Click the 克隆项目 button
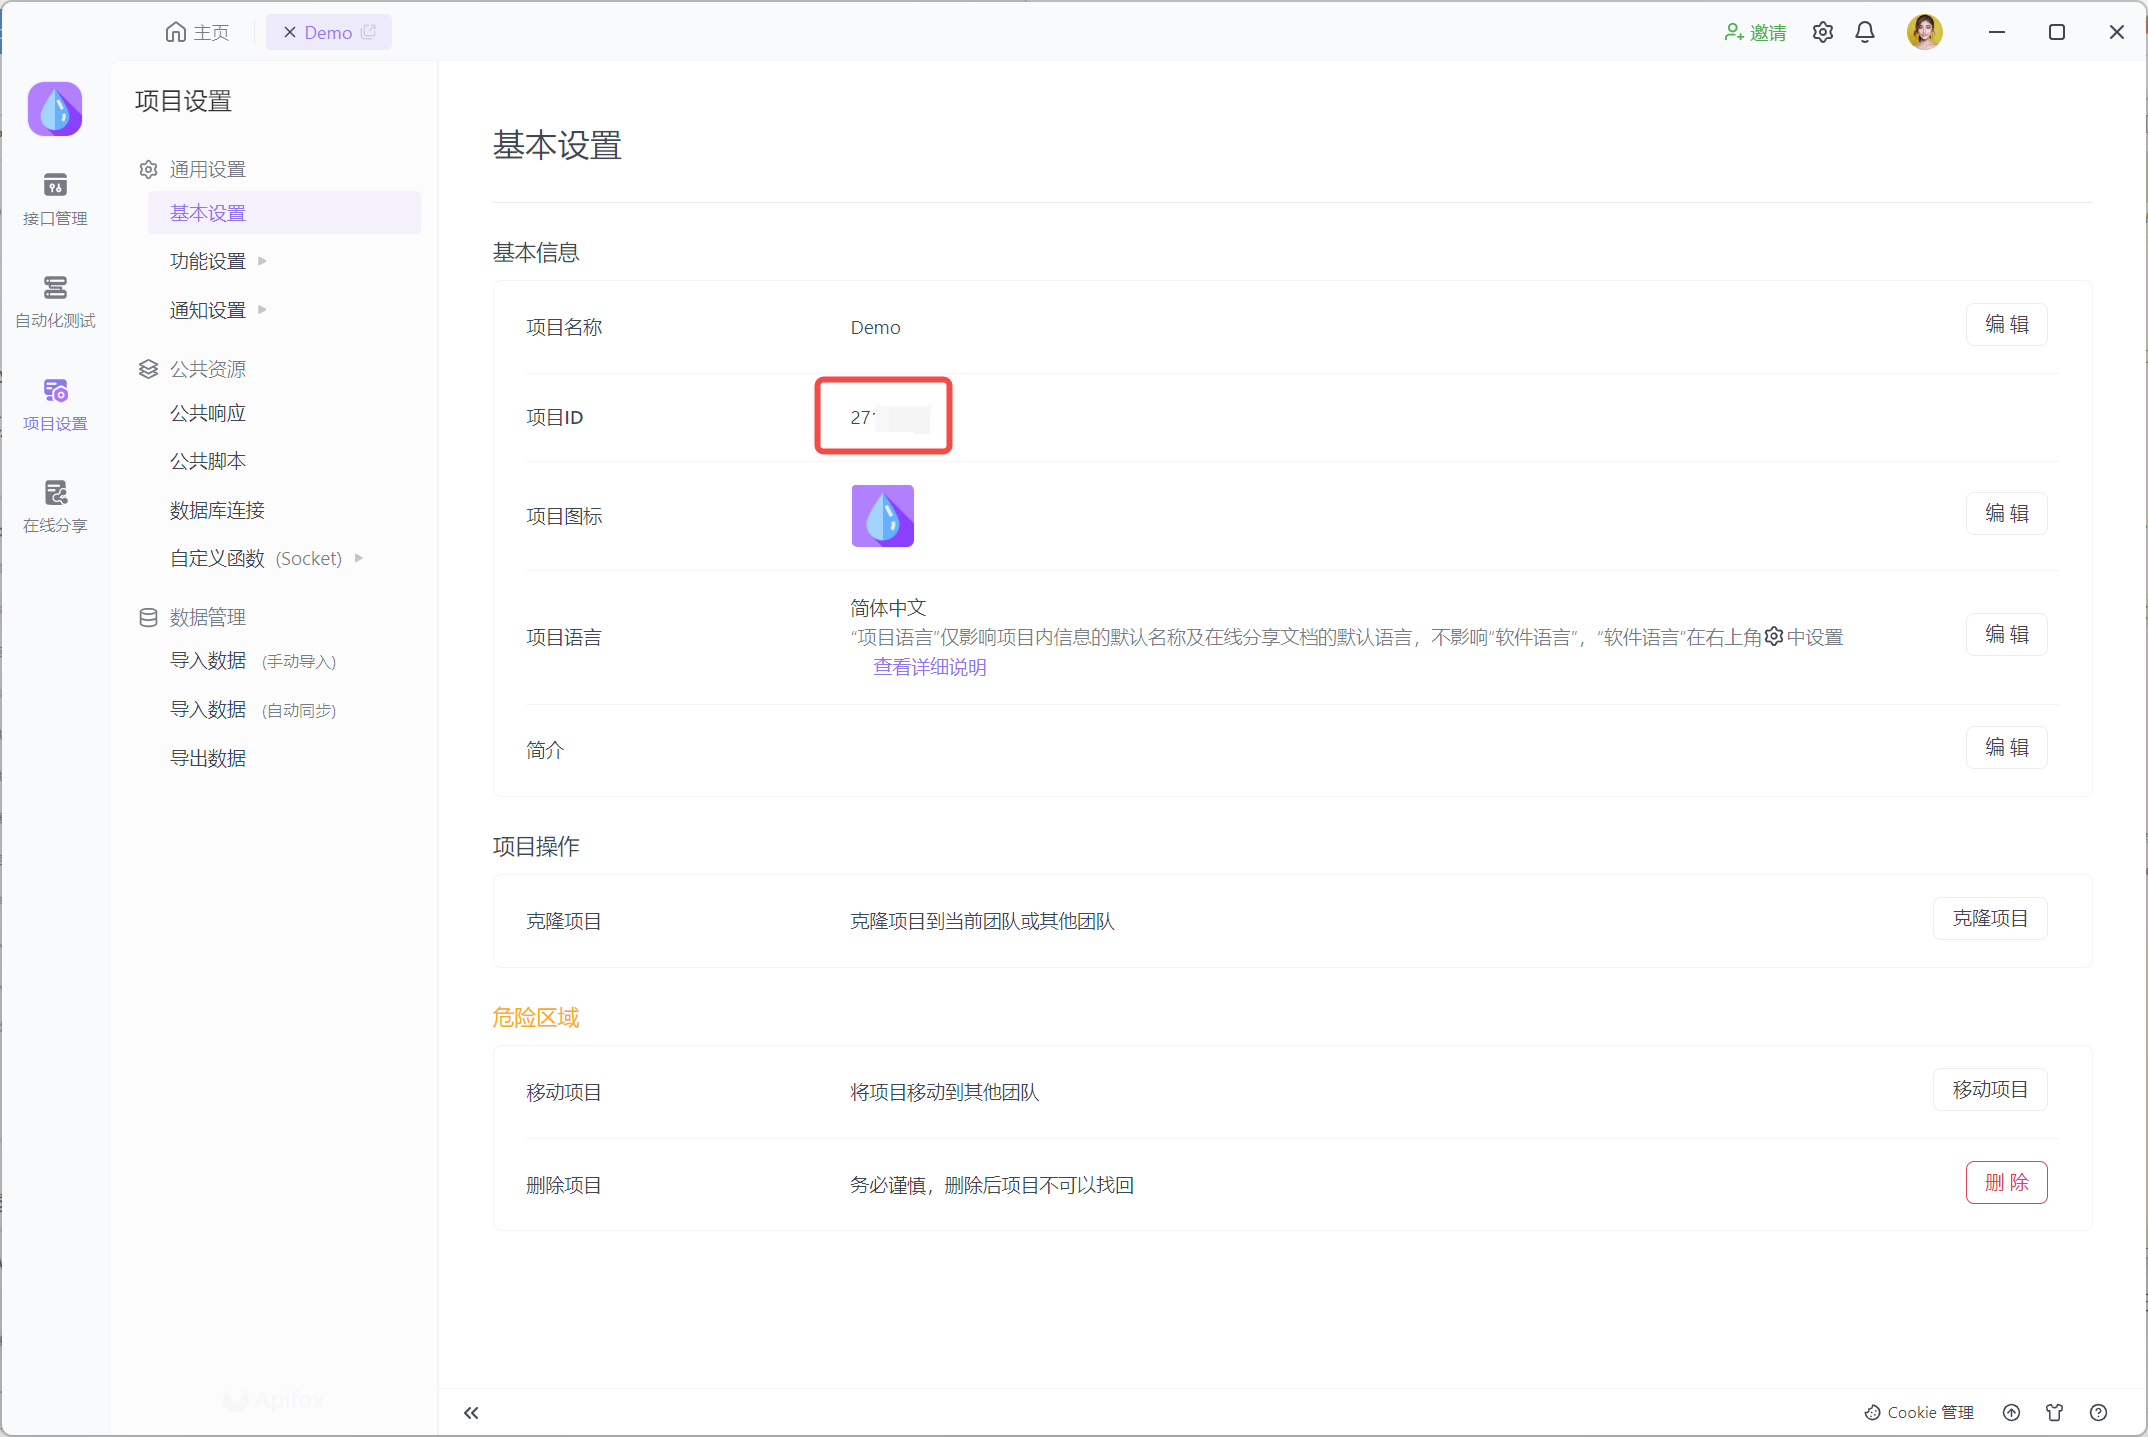 tap(1990, 918)
